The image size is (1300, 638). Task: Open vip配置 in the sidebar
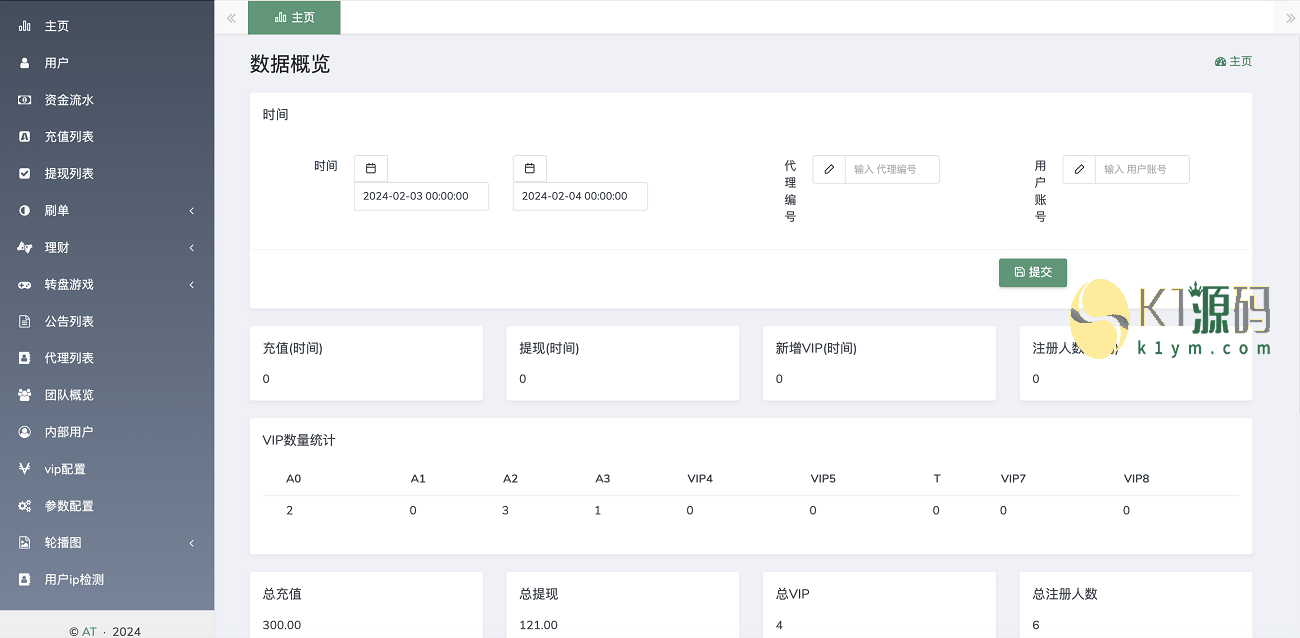click(64, 469)
